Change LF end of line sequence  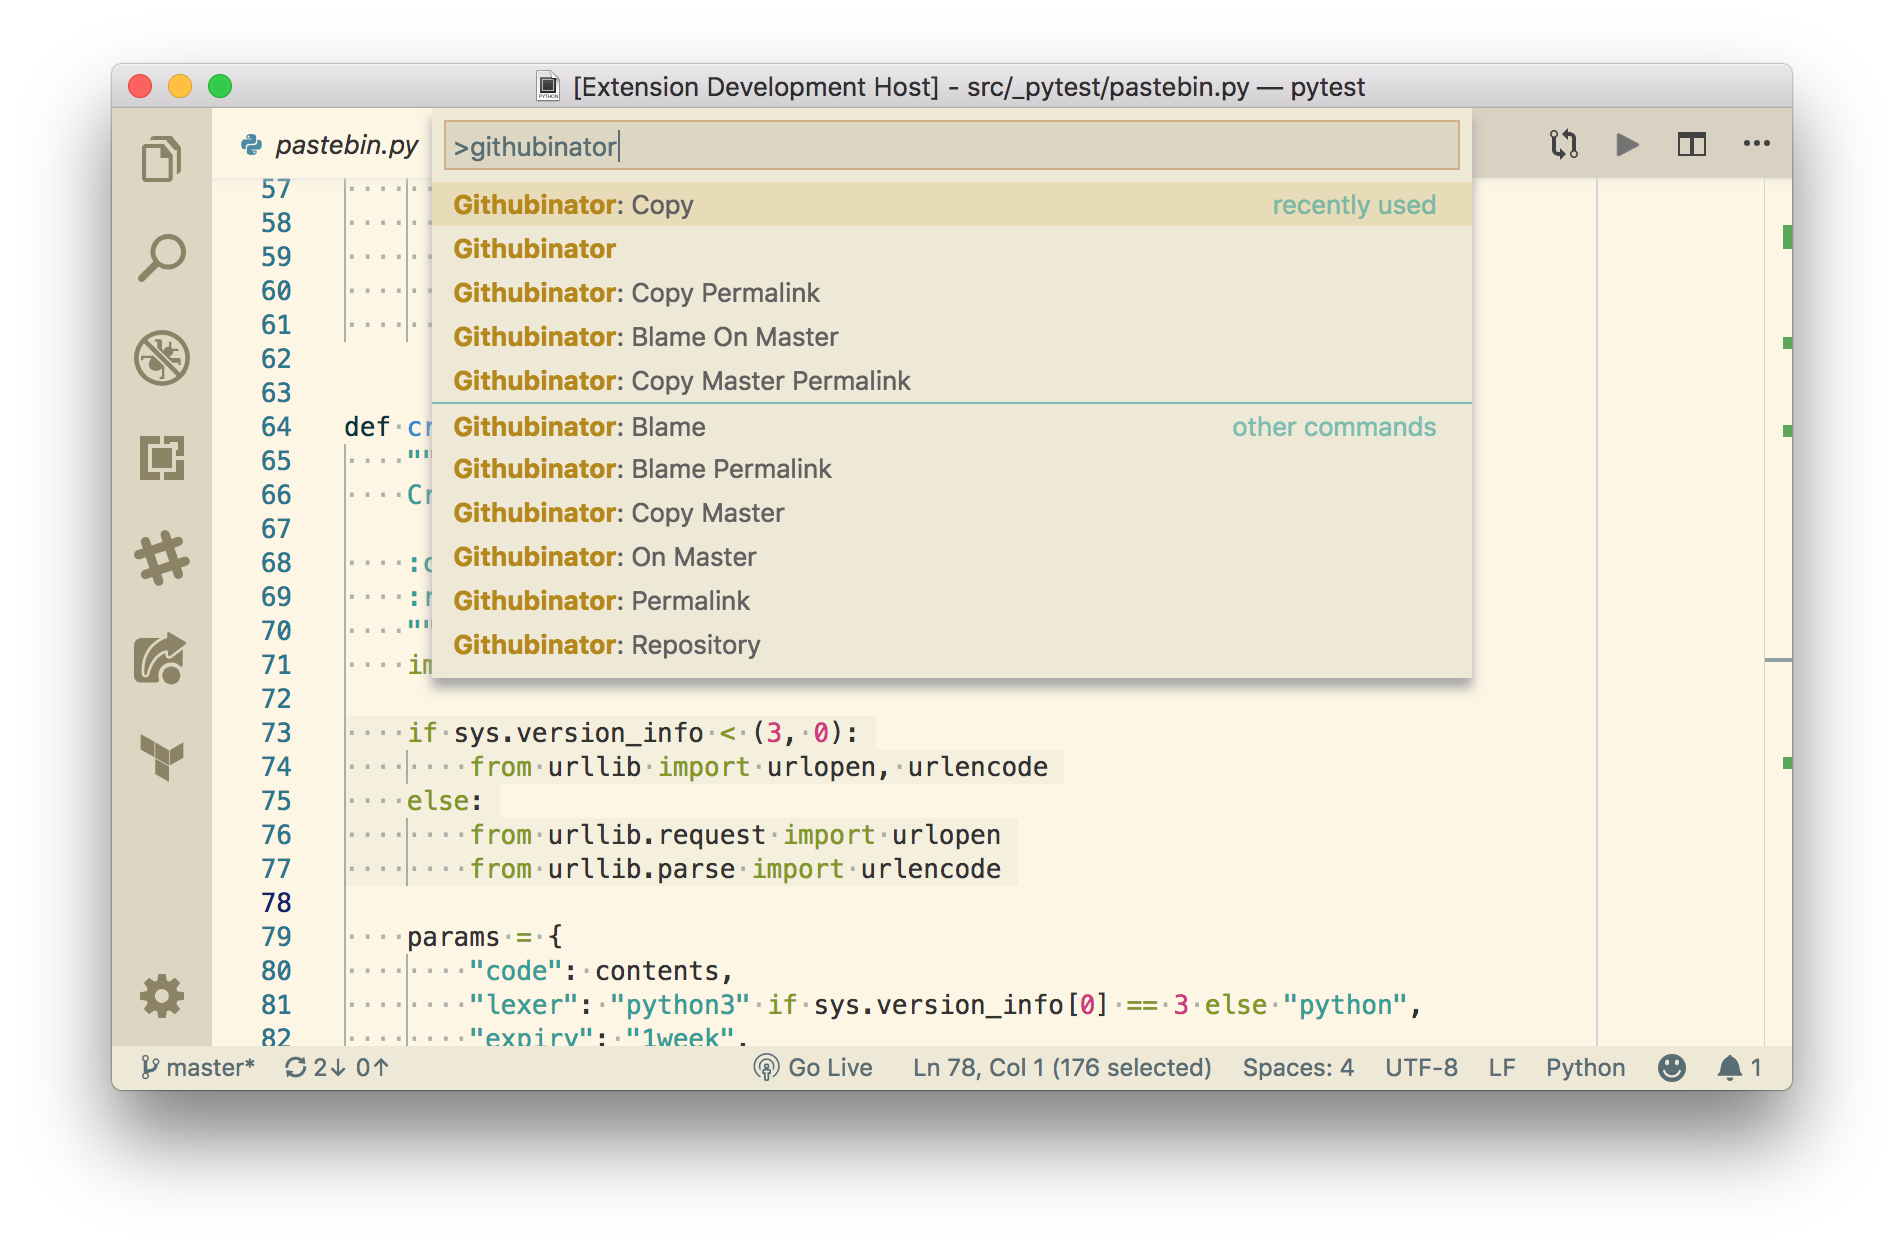tap(1502, 1068)
